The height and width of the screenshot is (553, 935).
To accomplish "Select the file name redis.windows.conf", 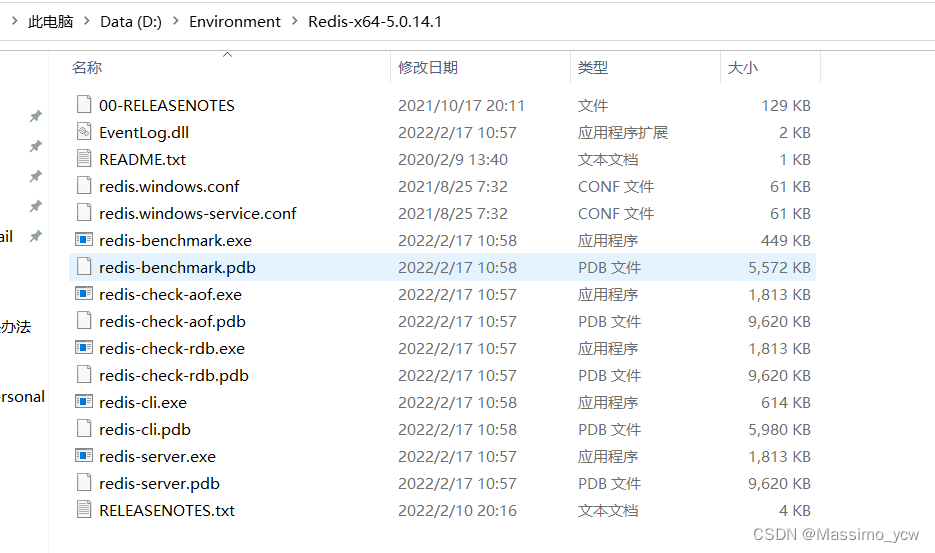I will [169, 186].
